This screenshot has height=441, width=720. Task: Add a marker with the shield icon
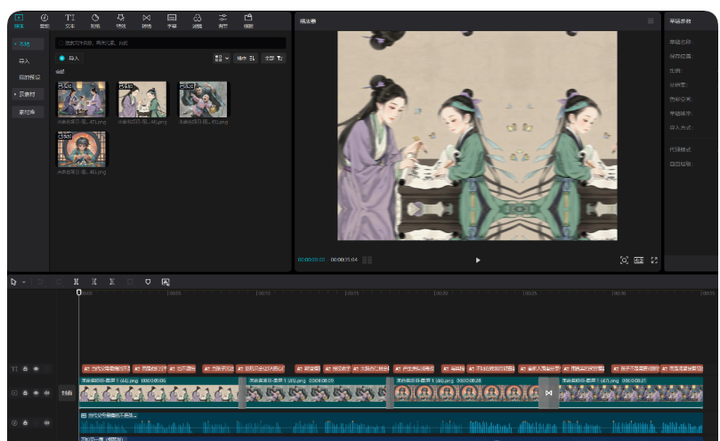148,282
